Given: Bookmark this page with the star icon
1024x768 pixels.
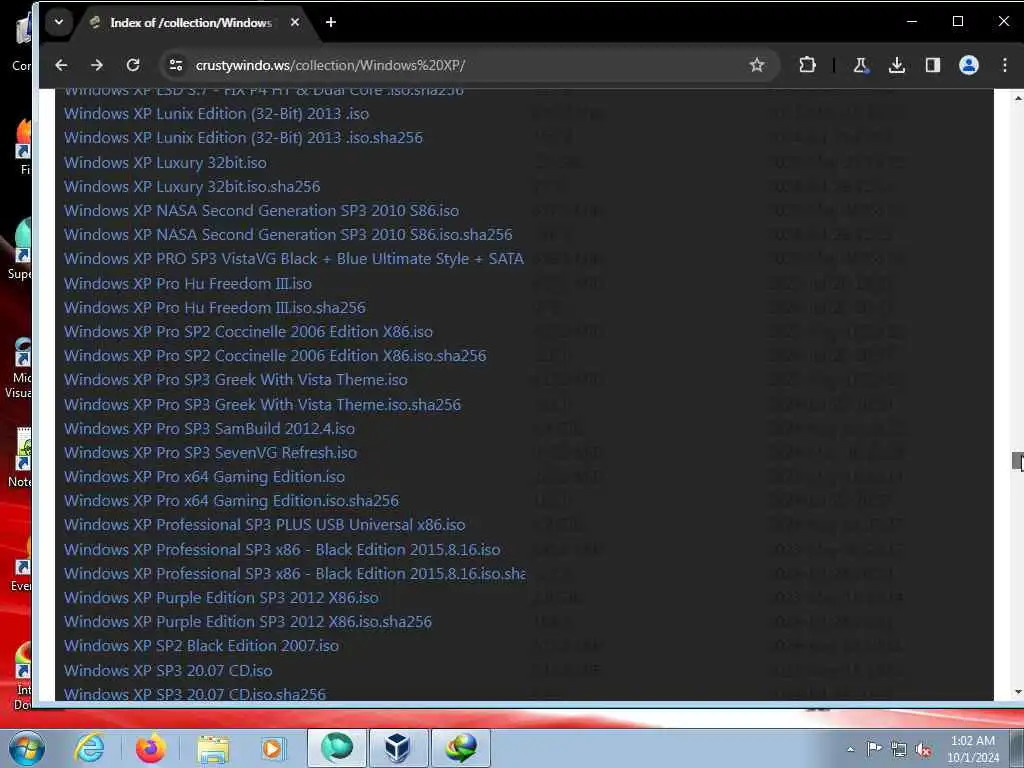Looking at the screenshot, I should pyautogui.click(x=757, y=65).
